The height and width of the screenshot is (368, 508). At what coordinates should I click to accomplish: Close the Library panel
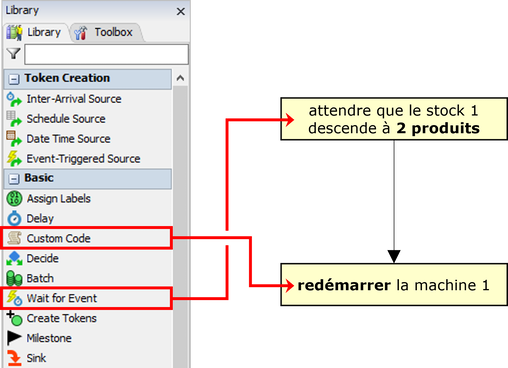tap(181, 12)
